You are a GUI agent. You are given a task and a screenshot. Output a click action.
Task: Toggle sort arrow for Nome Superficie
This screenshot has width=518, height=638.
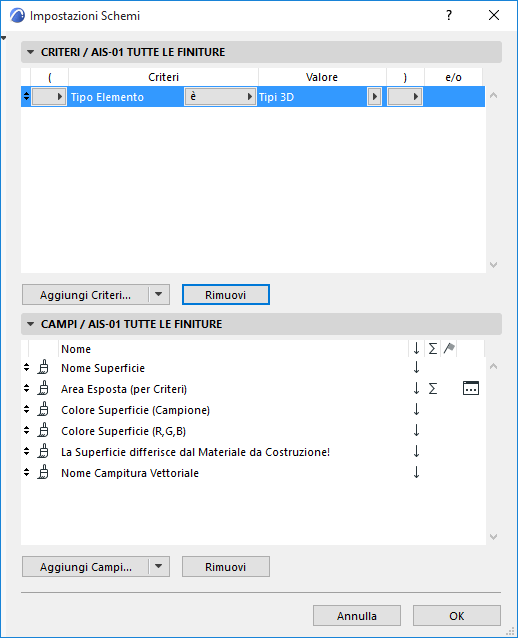tap(416, 367)
